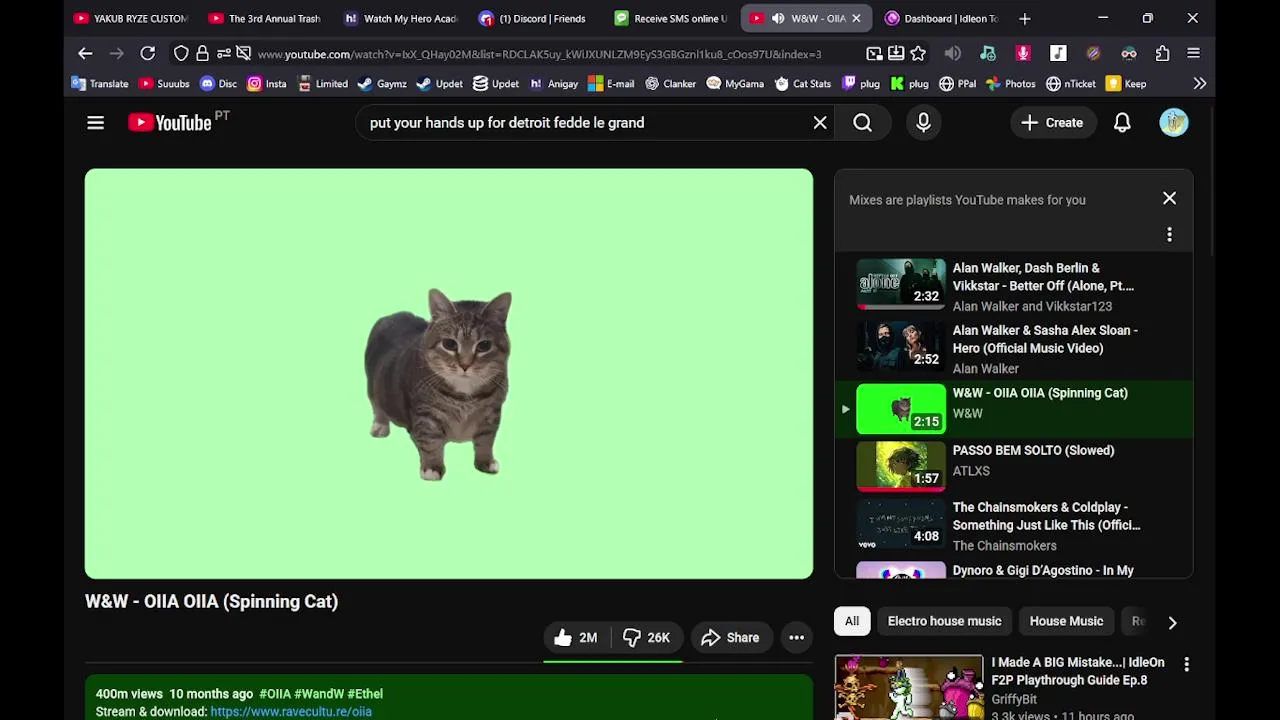Open the Gaymz Steam bookmark

point(382,84)
